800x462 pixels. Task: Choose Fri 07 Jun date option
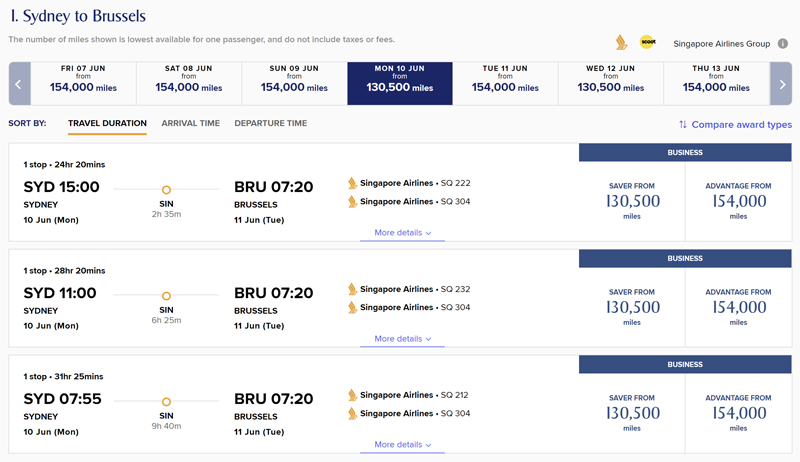coord(83,84)
